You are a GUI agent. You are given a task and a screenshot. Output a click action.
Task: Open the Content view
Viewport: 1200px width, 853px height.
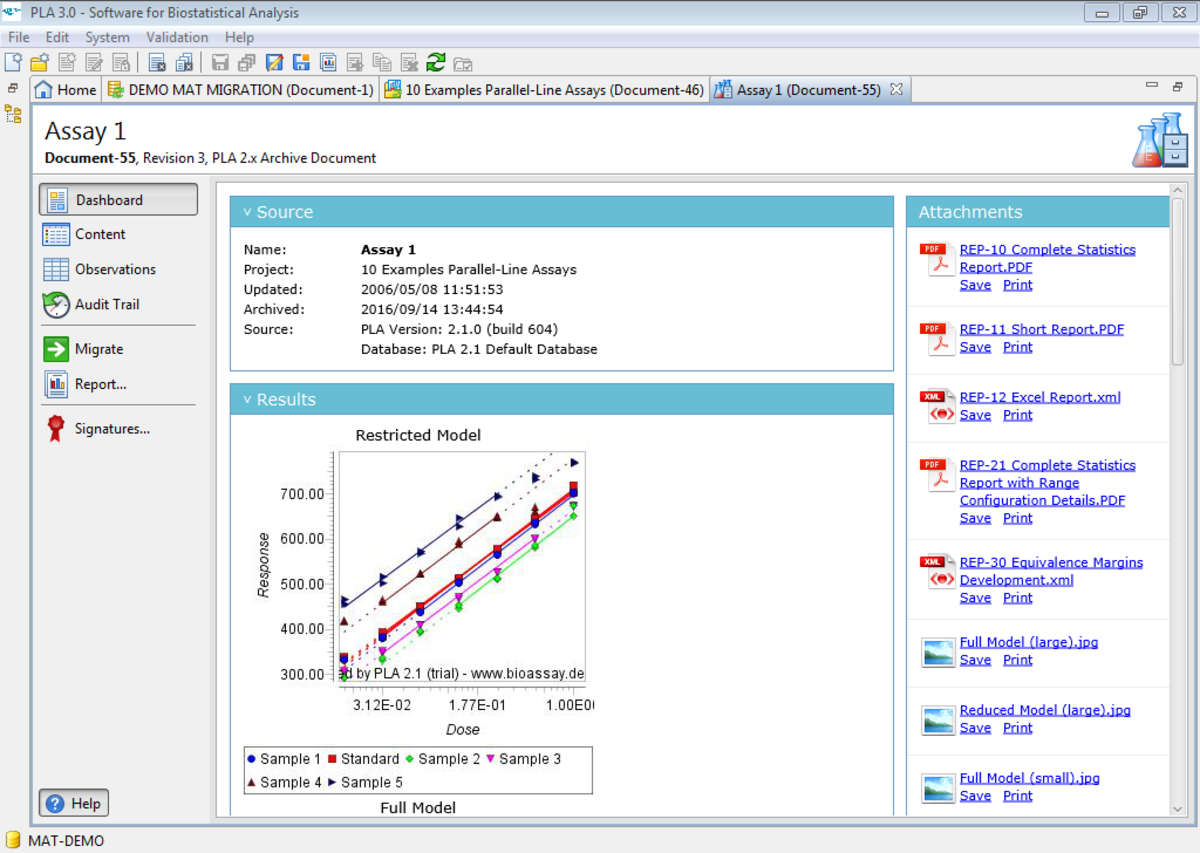click(x=118, y=234)
